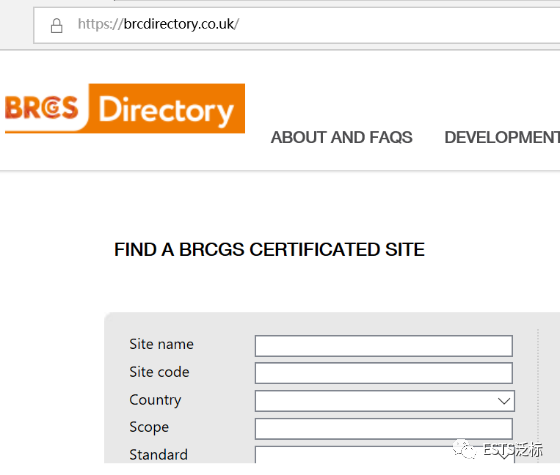The image size is (560, 475).
Task: Expand the Country dropdown chevron arrow
Action: coord(504,401)
